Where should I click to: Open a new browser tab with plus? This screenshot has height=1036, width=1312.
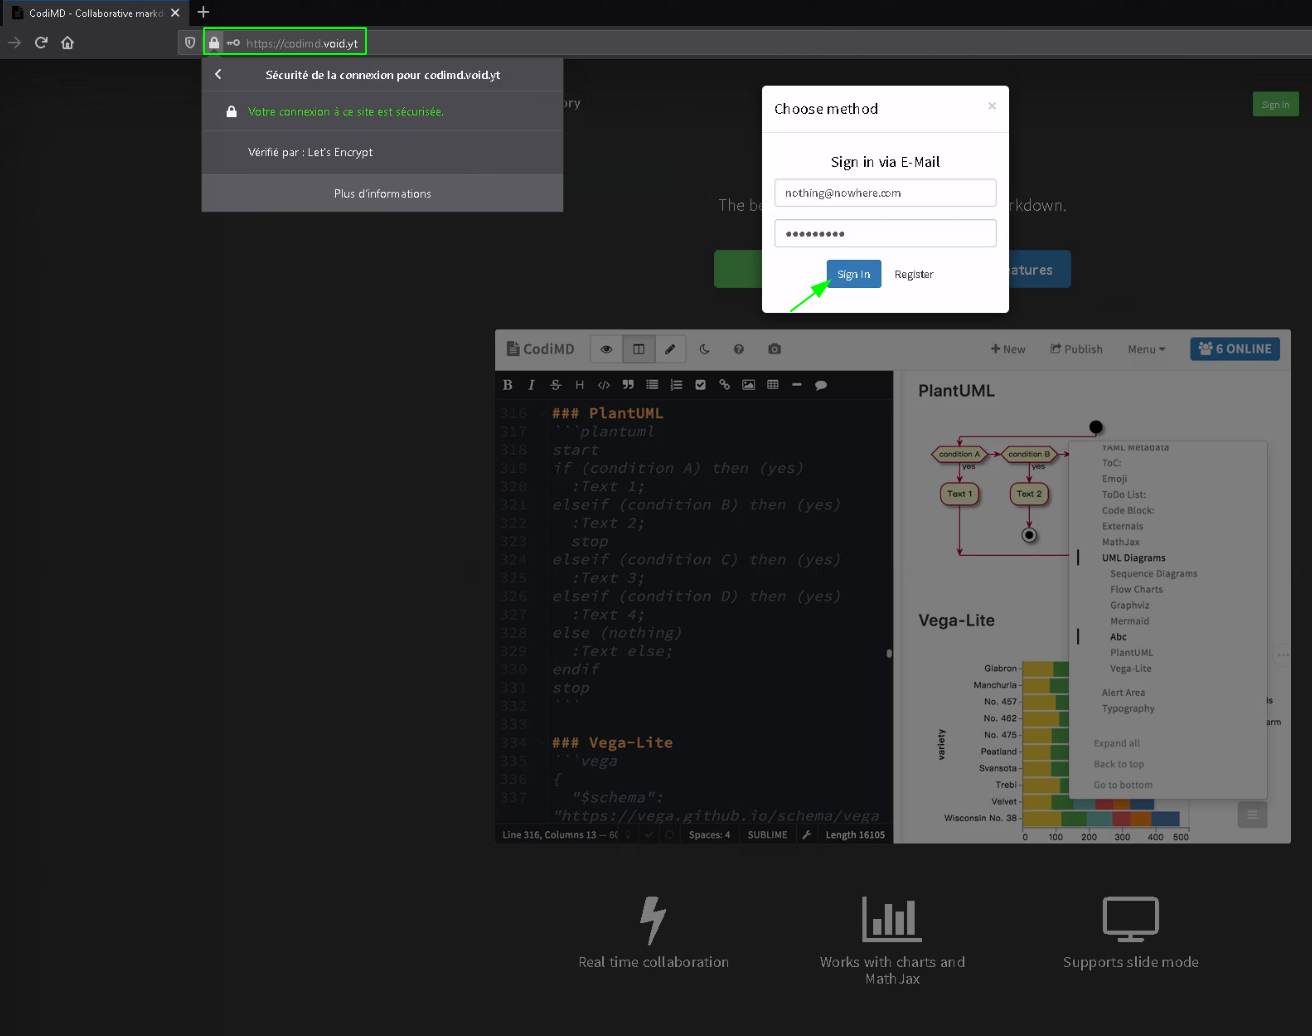[x=203, y=12]
